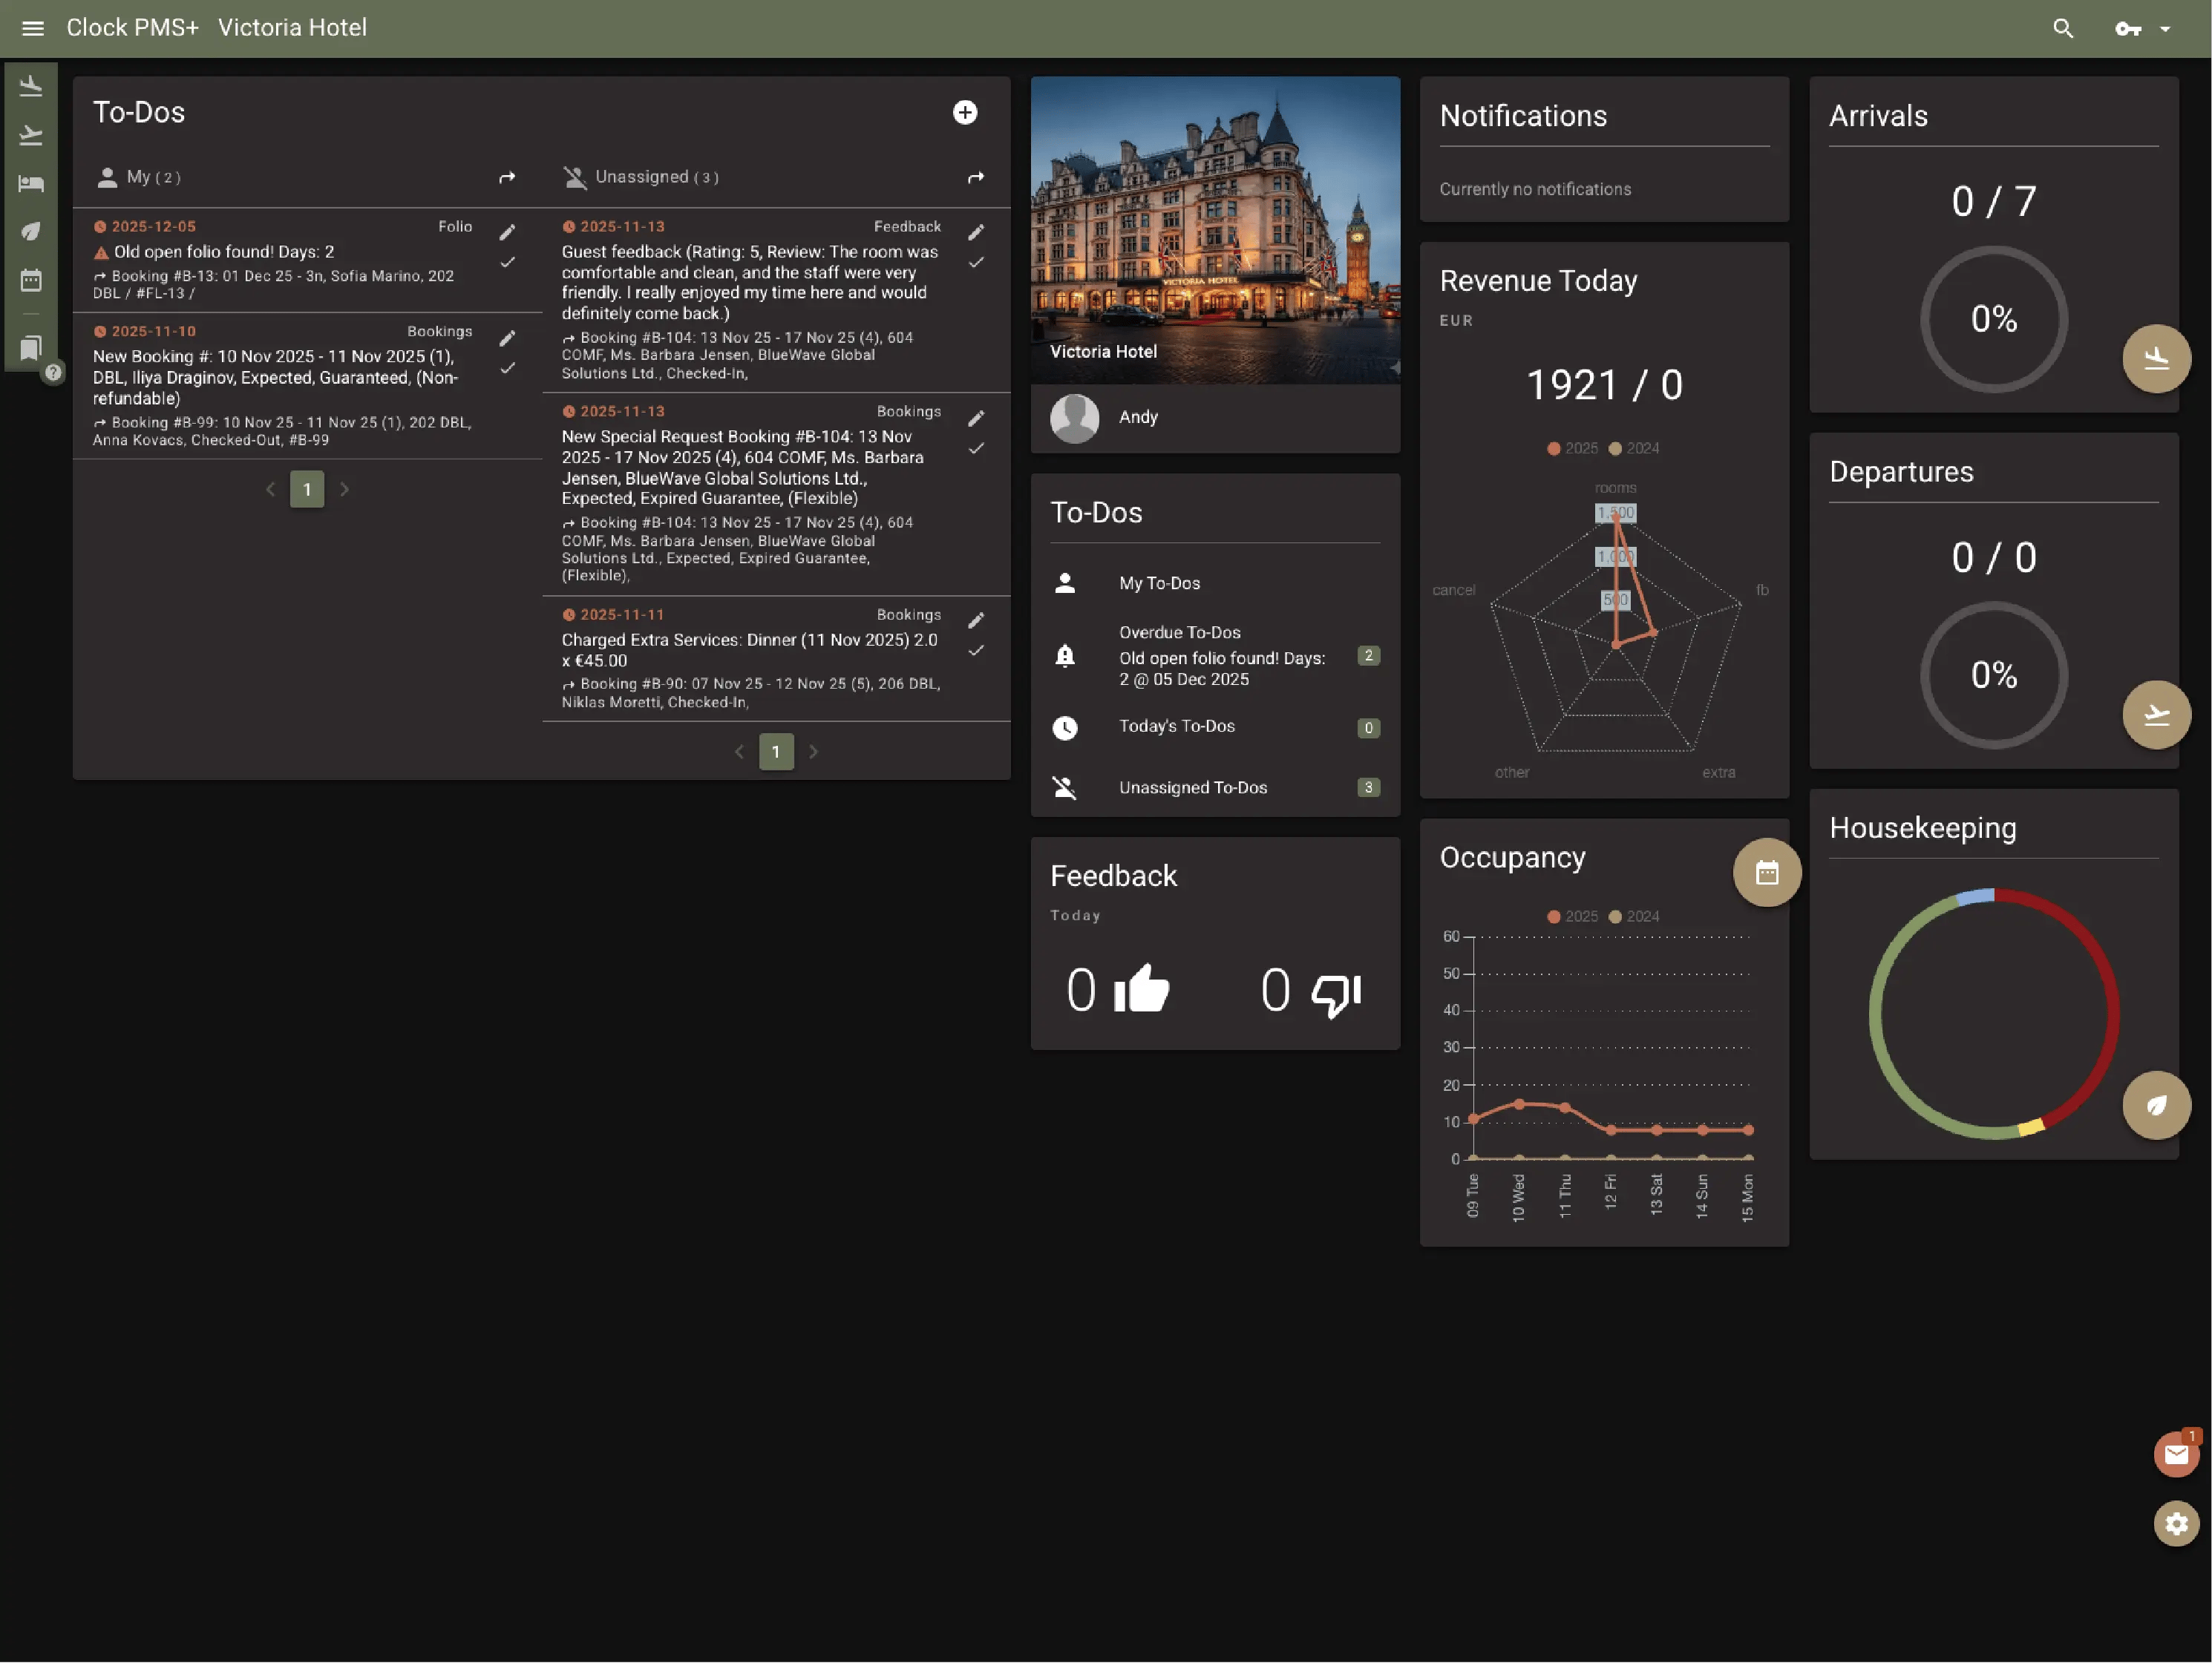Viewport: 2212px width, 1663px height.
Task: Open housekeeping leaf icon in sidebar
Action: (x=31, y=231)
